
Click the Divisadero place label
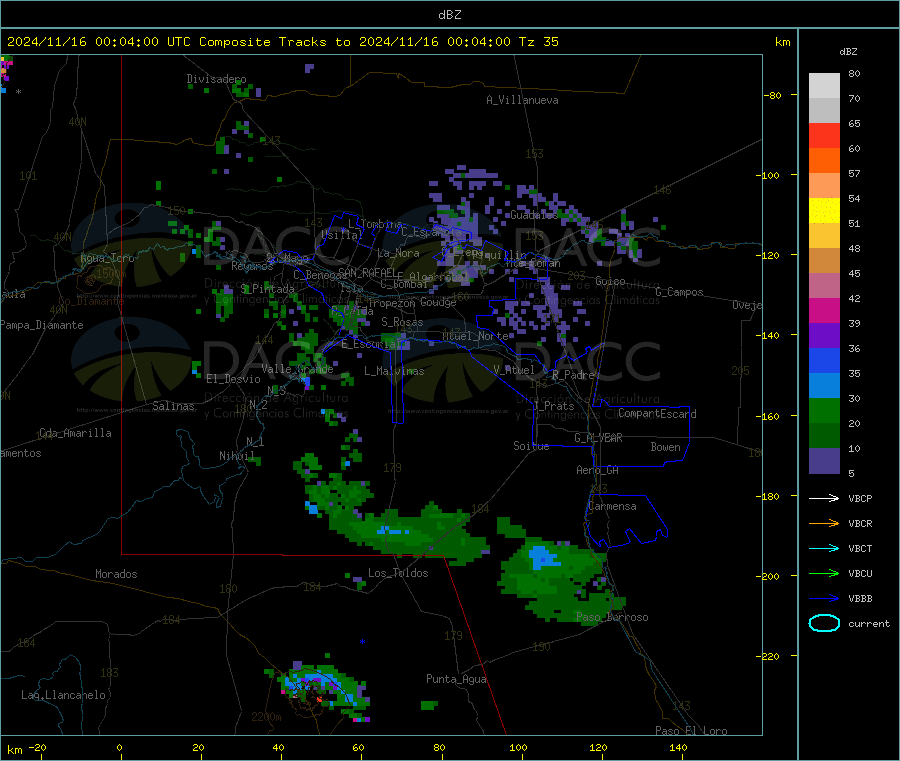tap(216, 79)
